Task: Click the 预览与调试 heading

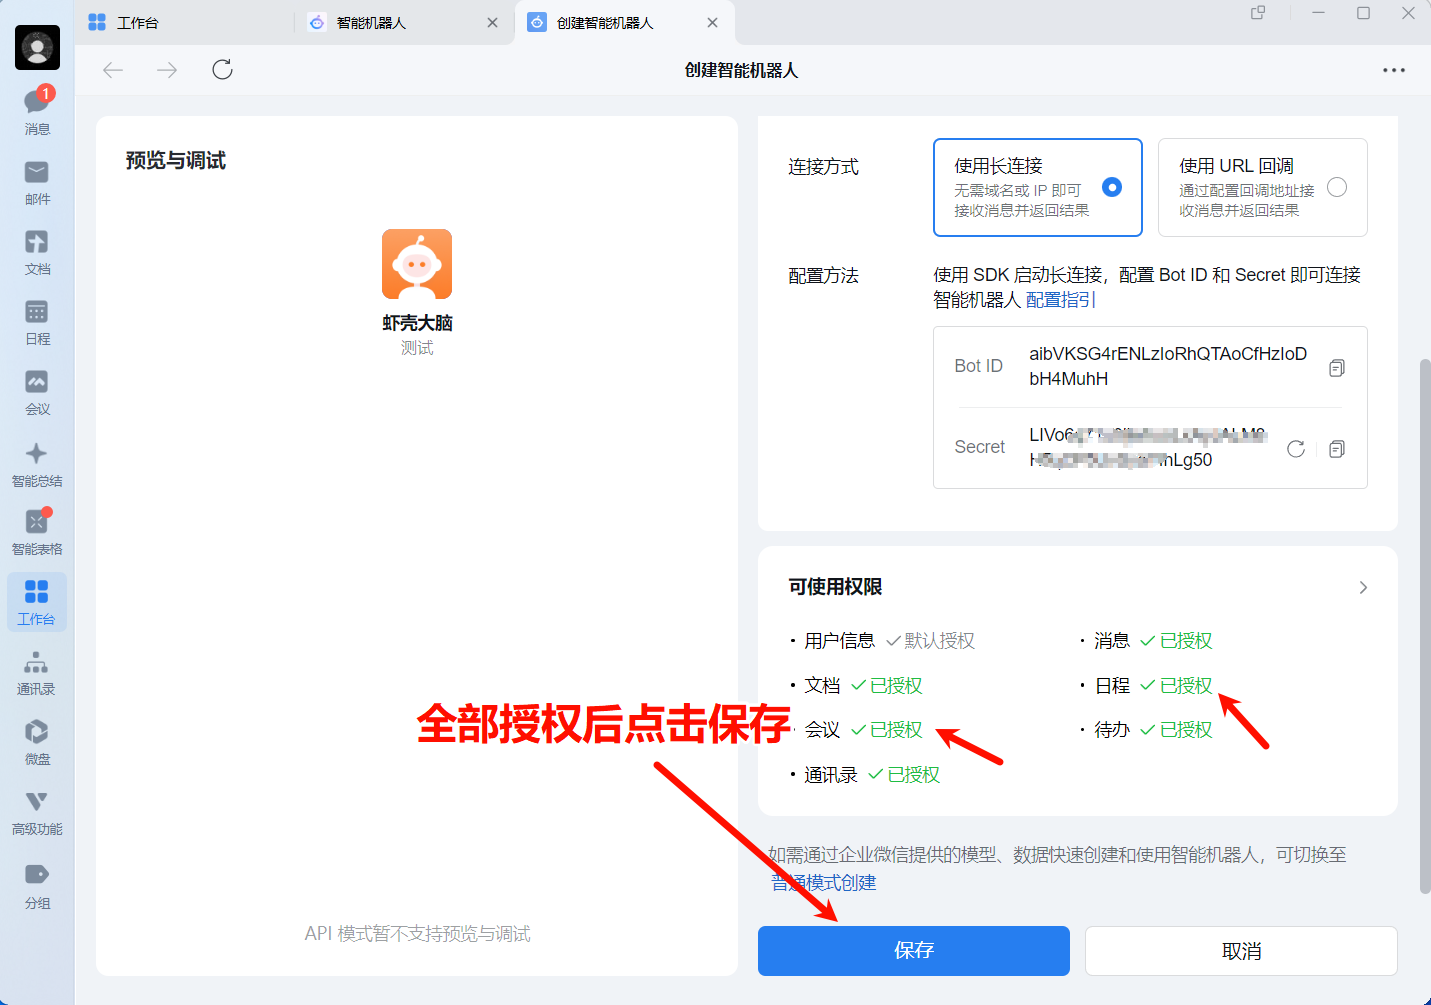Action: 176,160
